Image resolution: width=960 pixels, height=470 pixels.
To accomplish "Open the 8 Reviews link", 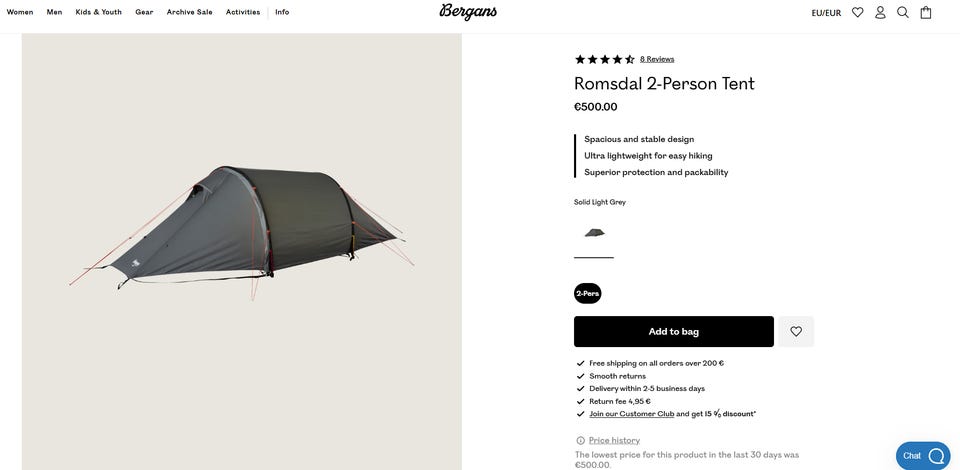I will coord(657,59).
